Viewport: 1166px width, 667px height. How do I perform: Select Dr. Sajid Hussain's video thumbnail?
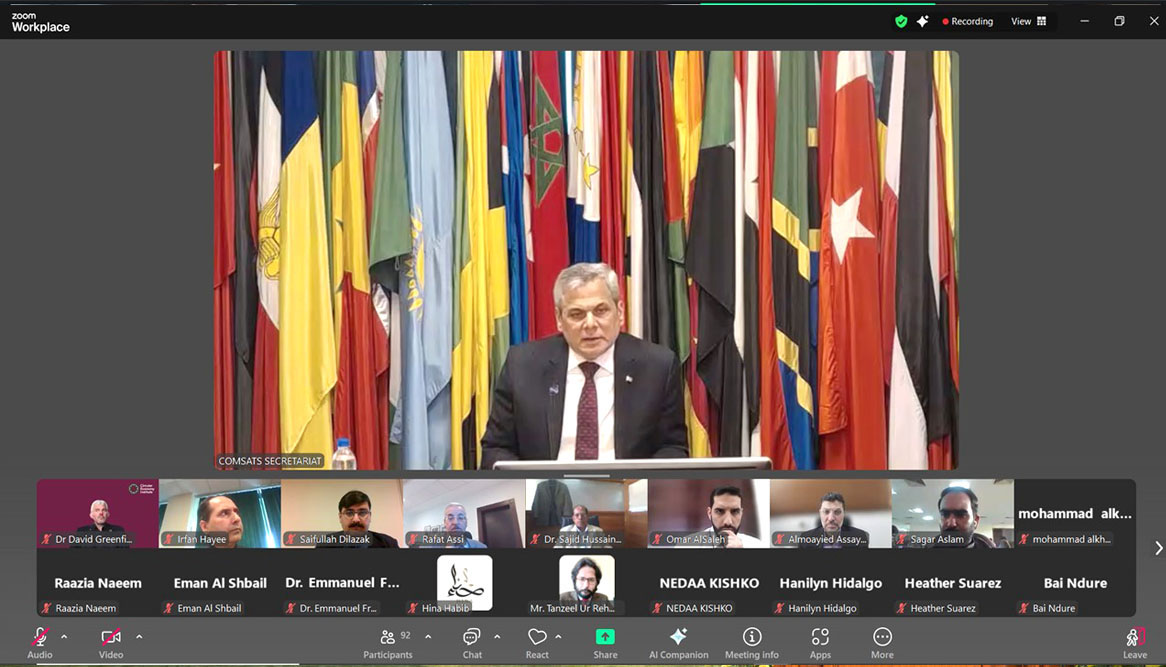(587, 514)
